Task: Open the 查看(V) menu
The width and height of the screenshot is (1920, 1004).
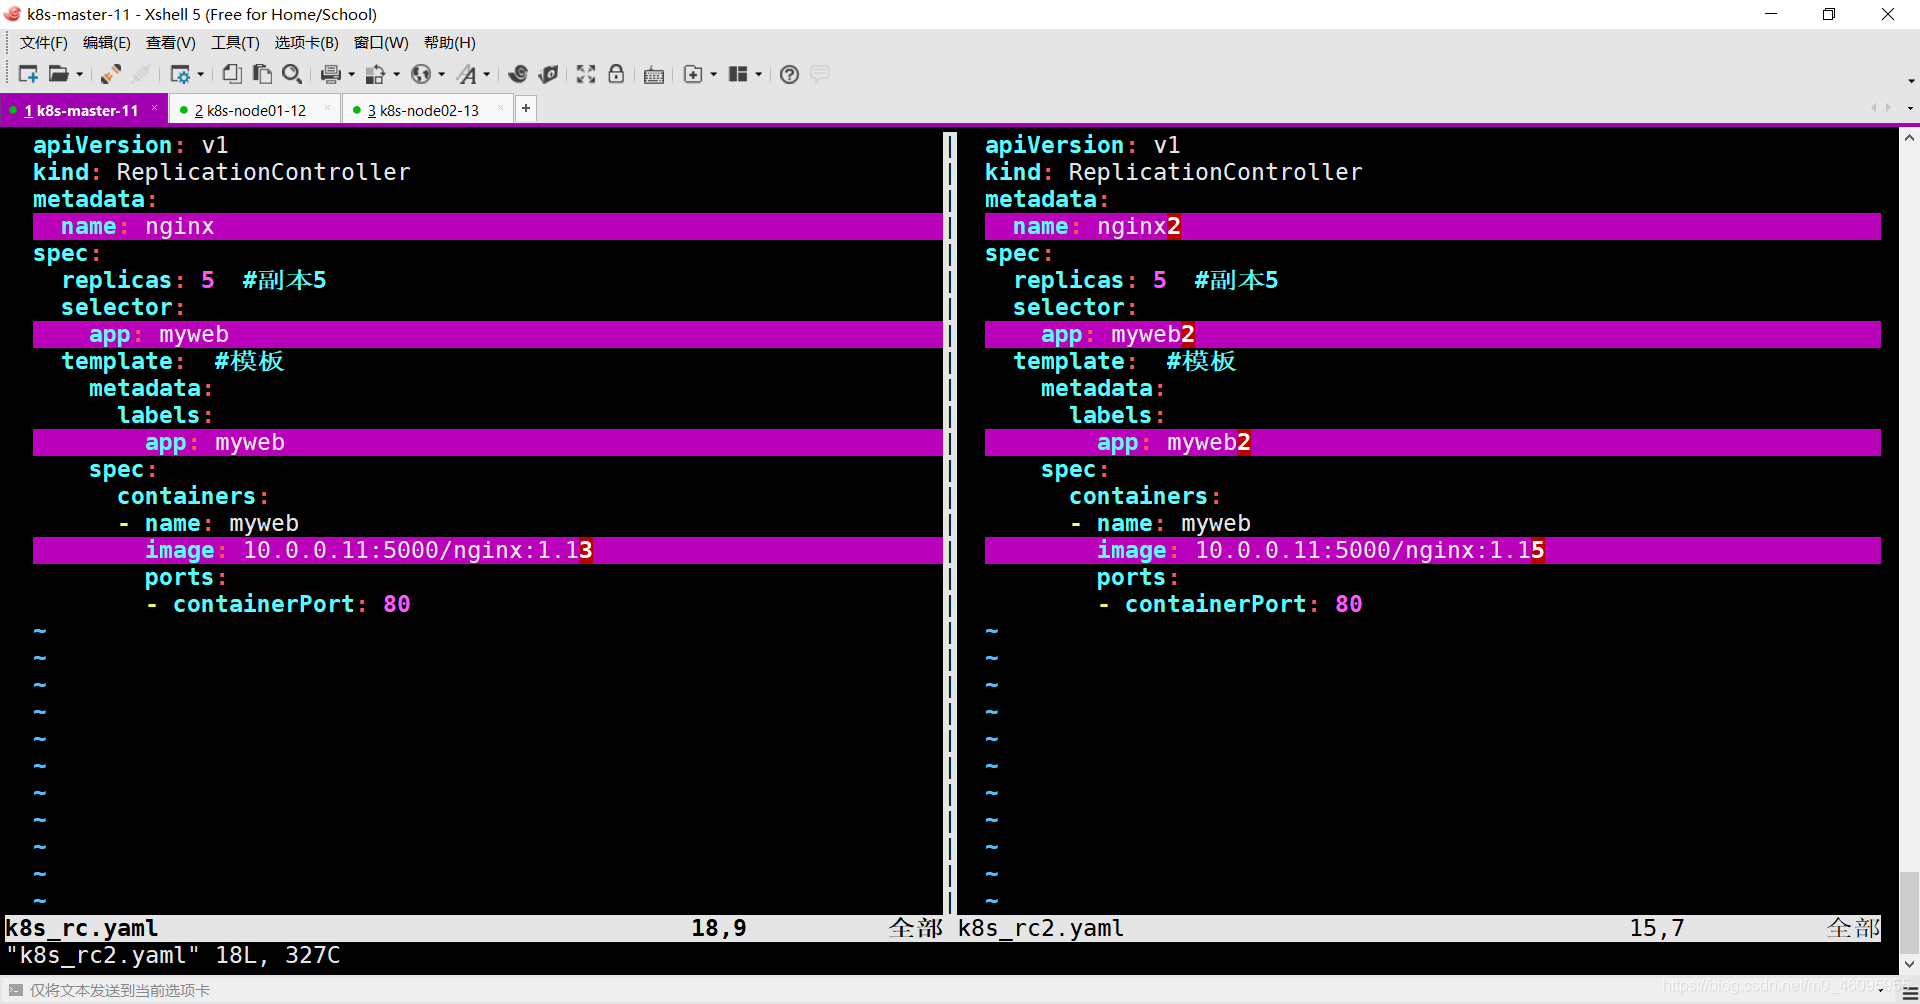Action: click(x=171, y=43)
